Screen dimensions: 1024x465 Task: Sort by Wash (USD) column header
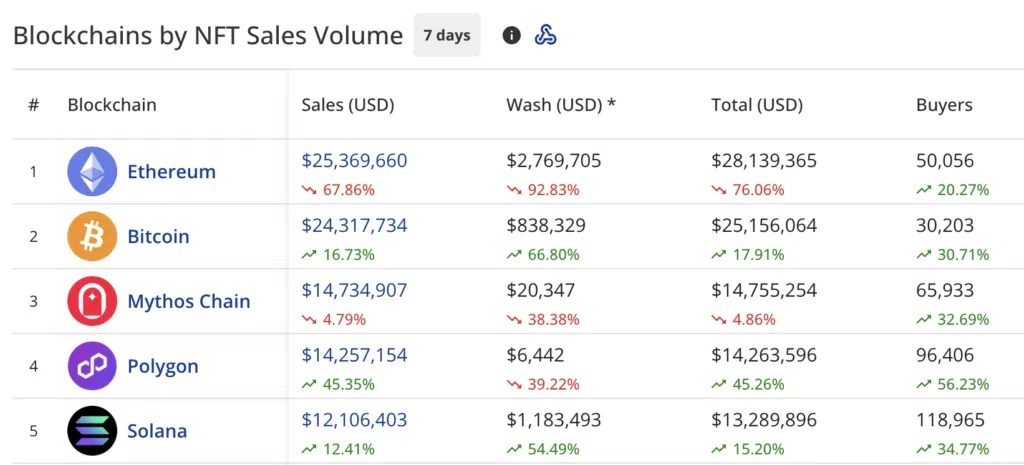560,105
